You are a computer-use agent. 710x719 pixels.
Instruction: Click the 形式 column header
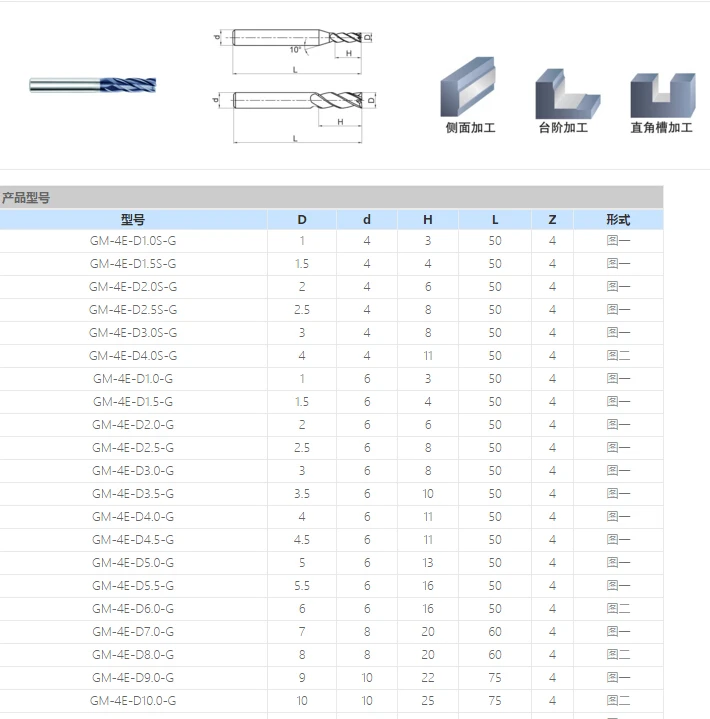point(618,219)
